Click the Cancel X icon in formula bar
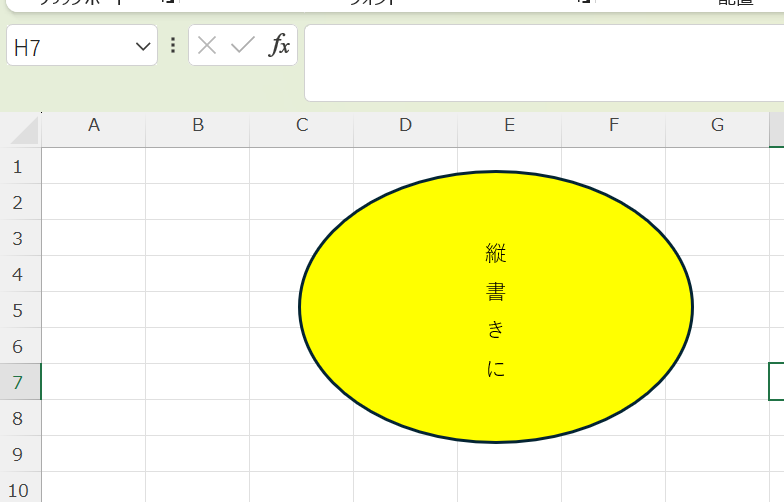Image resolution: width=784 pixels, height=502 pixels. coord(207,46)
